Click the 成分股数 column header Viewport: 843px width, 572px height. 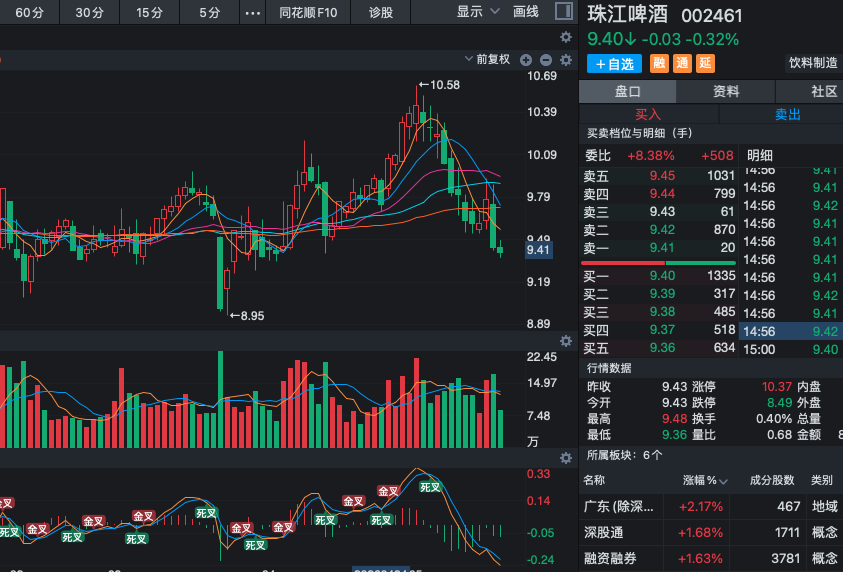coord(771,481)
